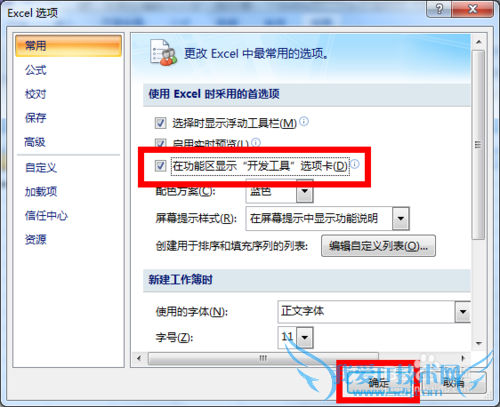This screenshot has width=500, height=407.
Task: Click the help question mark in title bar
Action: [x=439, y=9]
